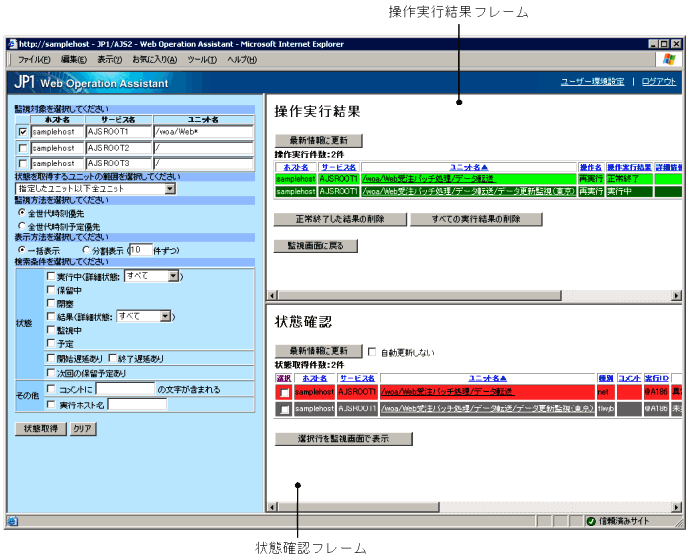Click 選択行を監視画面で表示 button
This screenshot has height=560, width=688.
(x=344, y=438)
